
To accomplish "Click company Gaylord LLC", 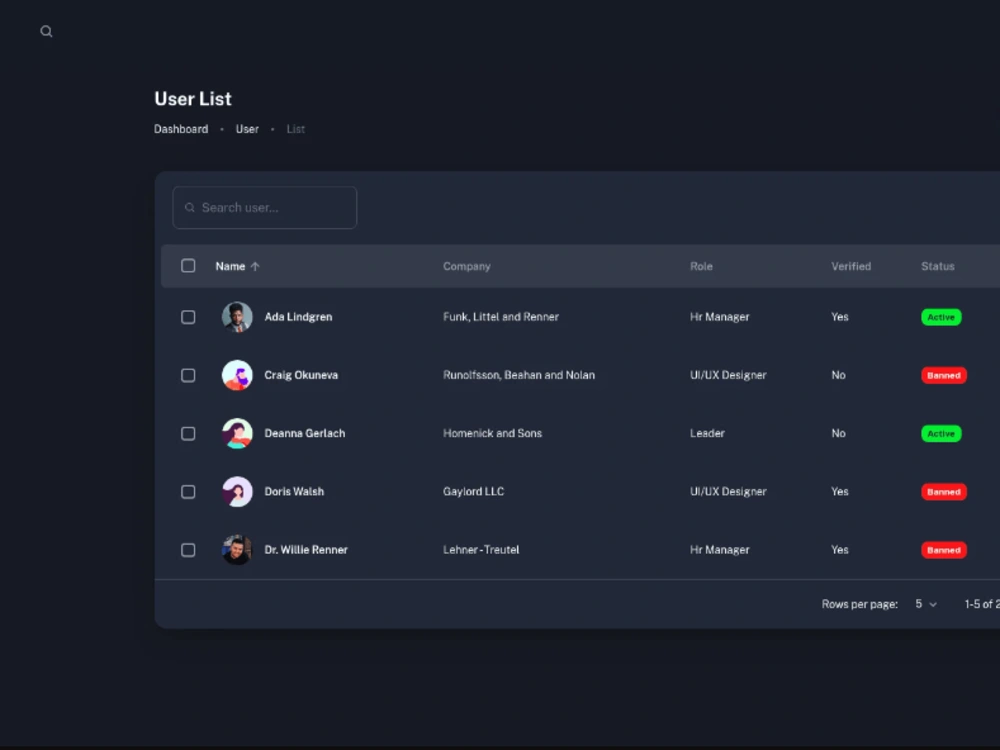I will point(473,492).
